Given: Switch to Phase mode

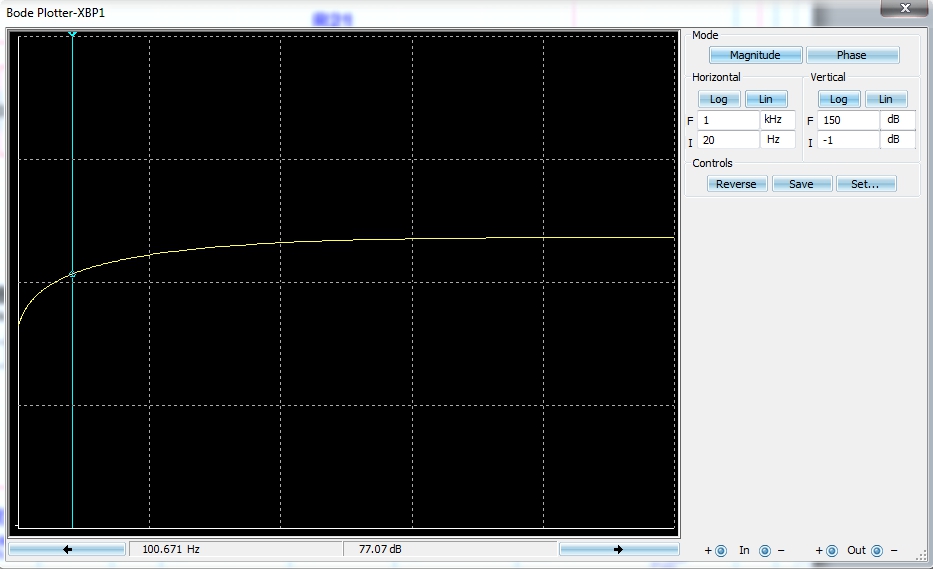Looking at the screenshot, I should [852, 55].
